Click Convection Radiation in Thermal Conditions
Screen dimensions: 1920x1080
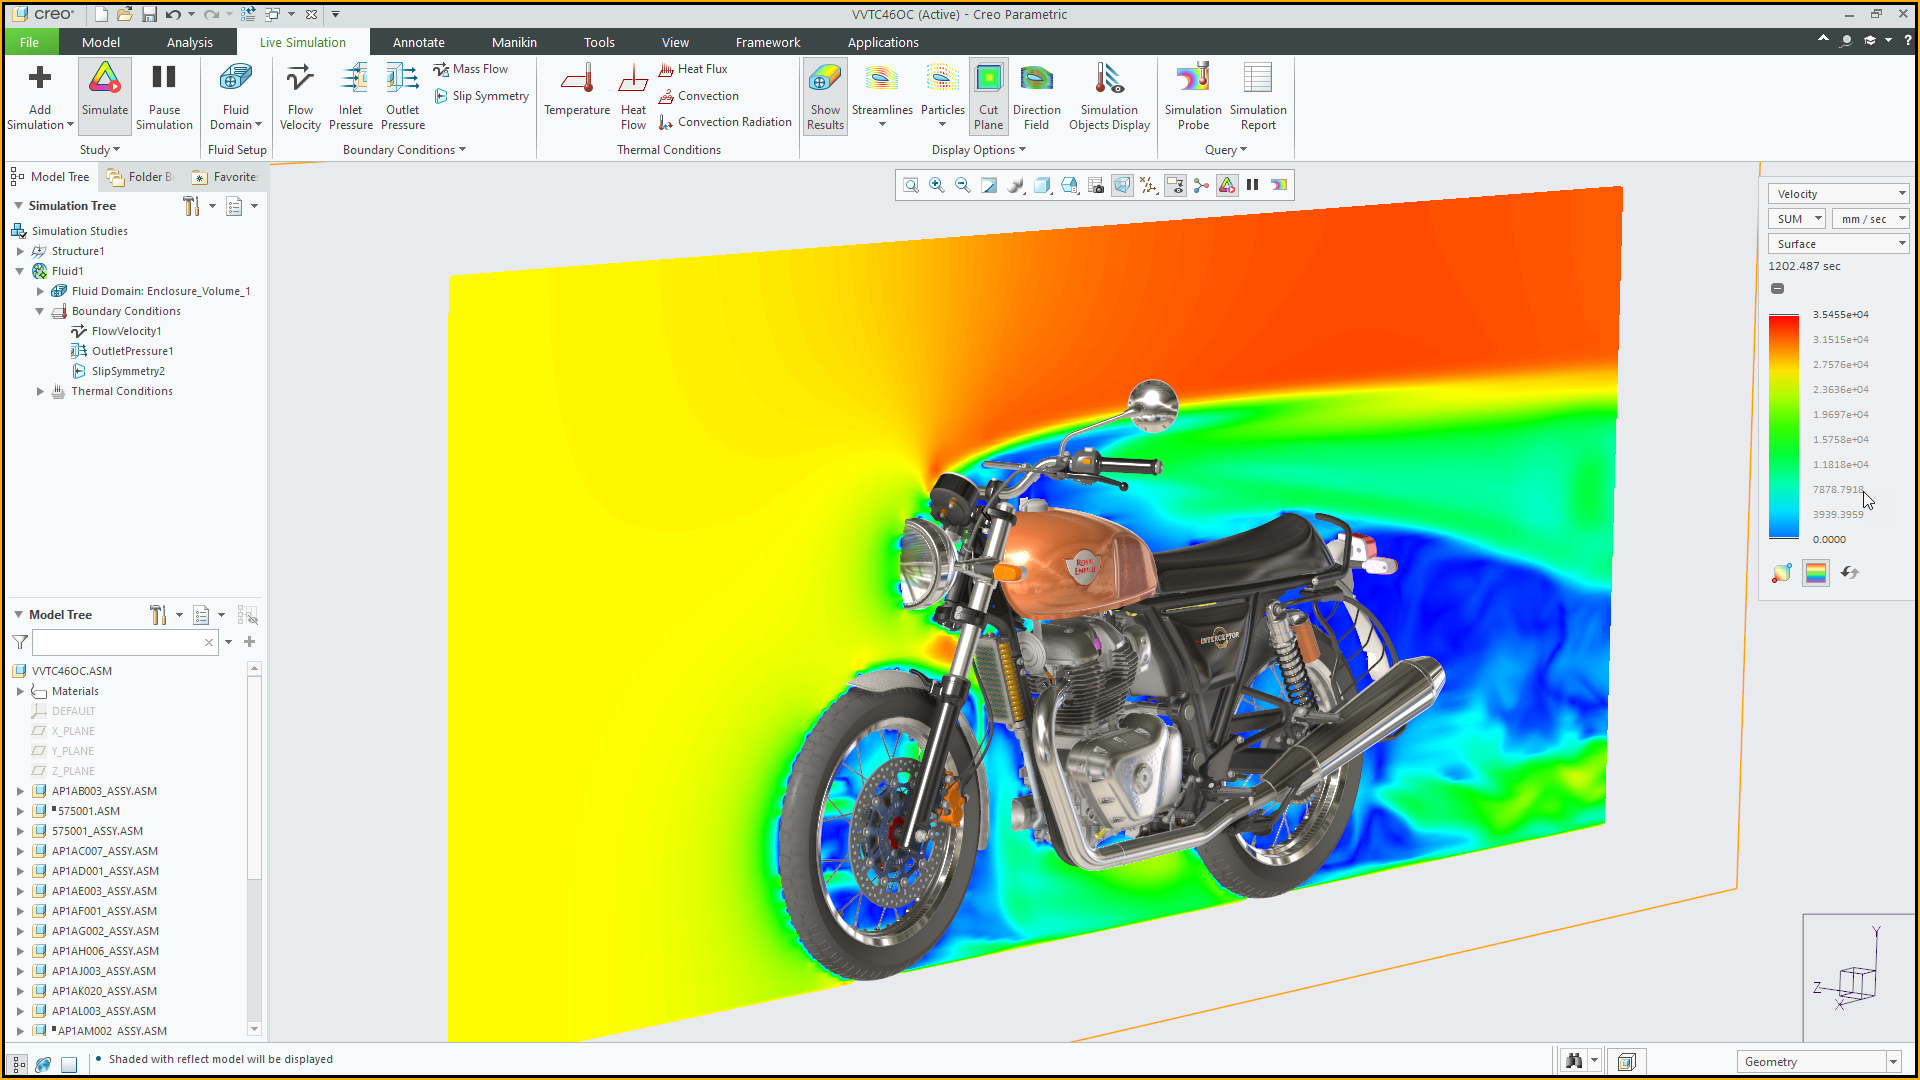pyautogui.click(x=724, y=121)
